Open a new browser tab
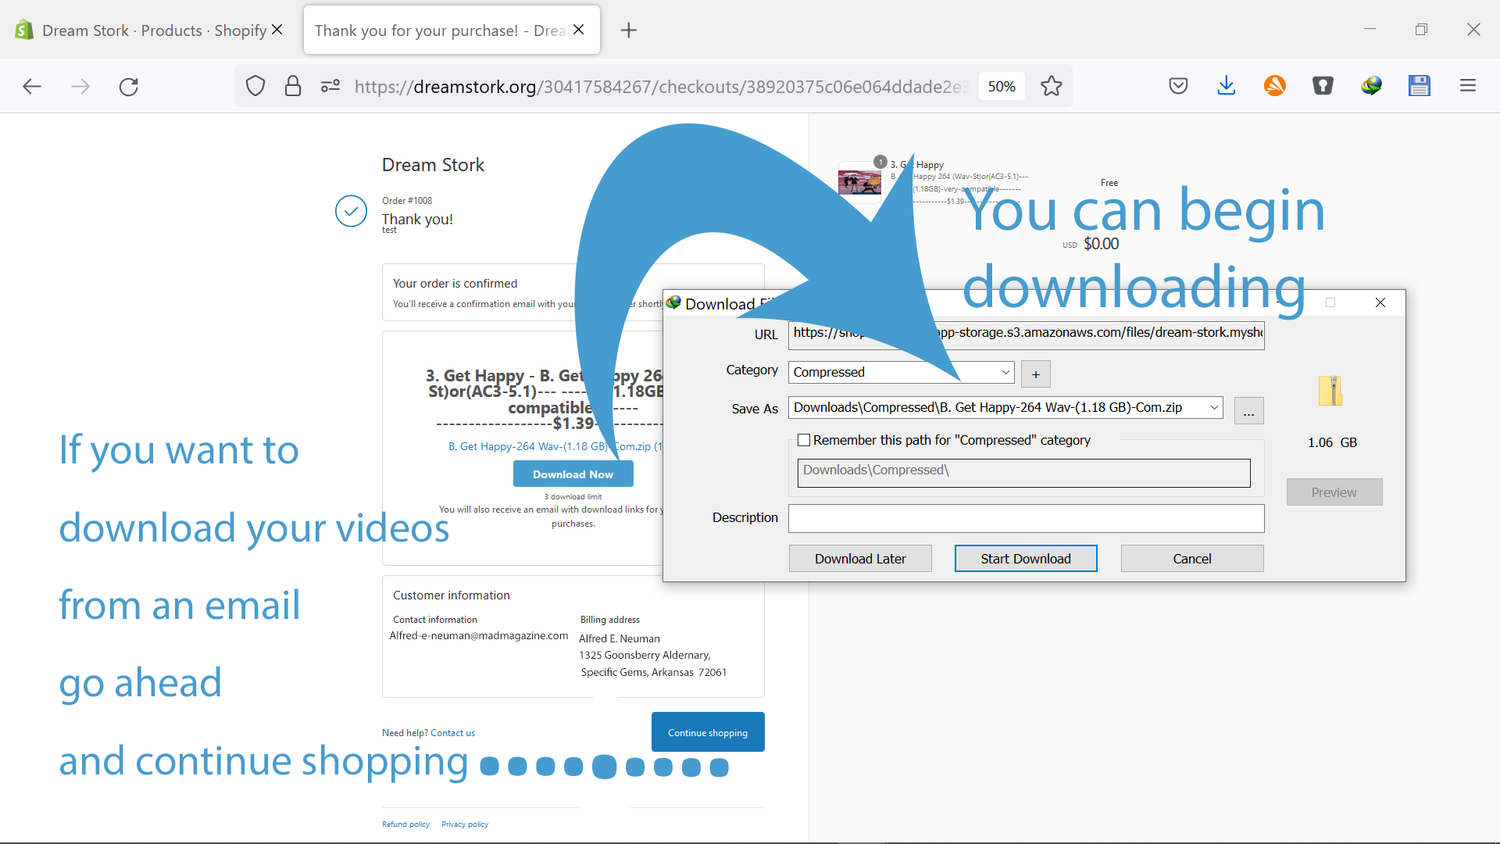This screenshot has width=1500, height=844. pos(628,30)
